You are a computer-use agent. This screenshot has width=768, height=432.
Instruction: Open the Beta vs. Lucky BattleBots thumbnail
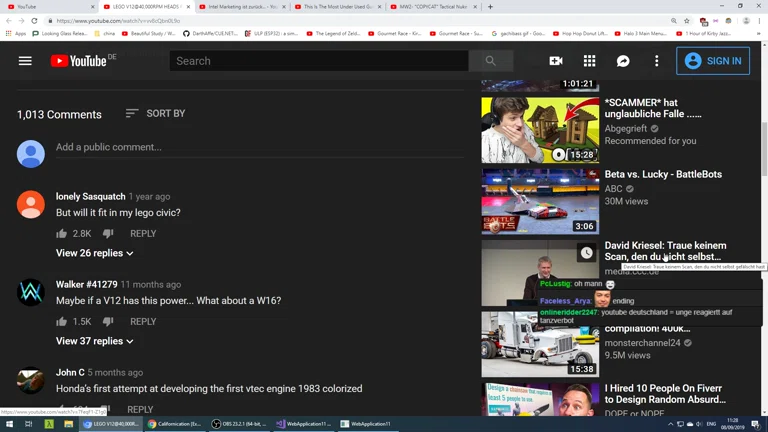540,201
